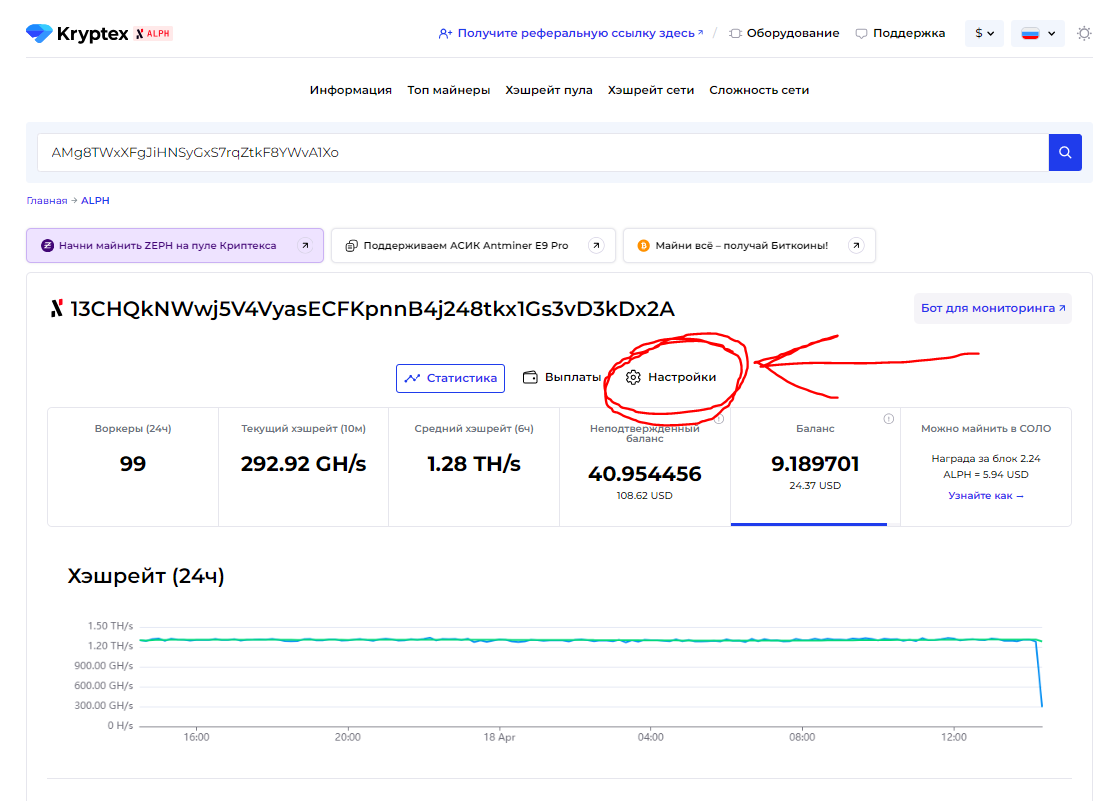Click the Узнайте как link
This screenshot has width=1108, height=801.
(986, 496)
